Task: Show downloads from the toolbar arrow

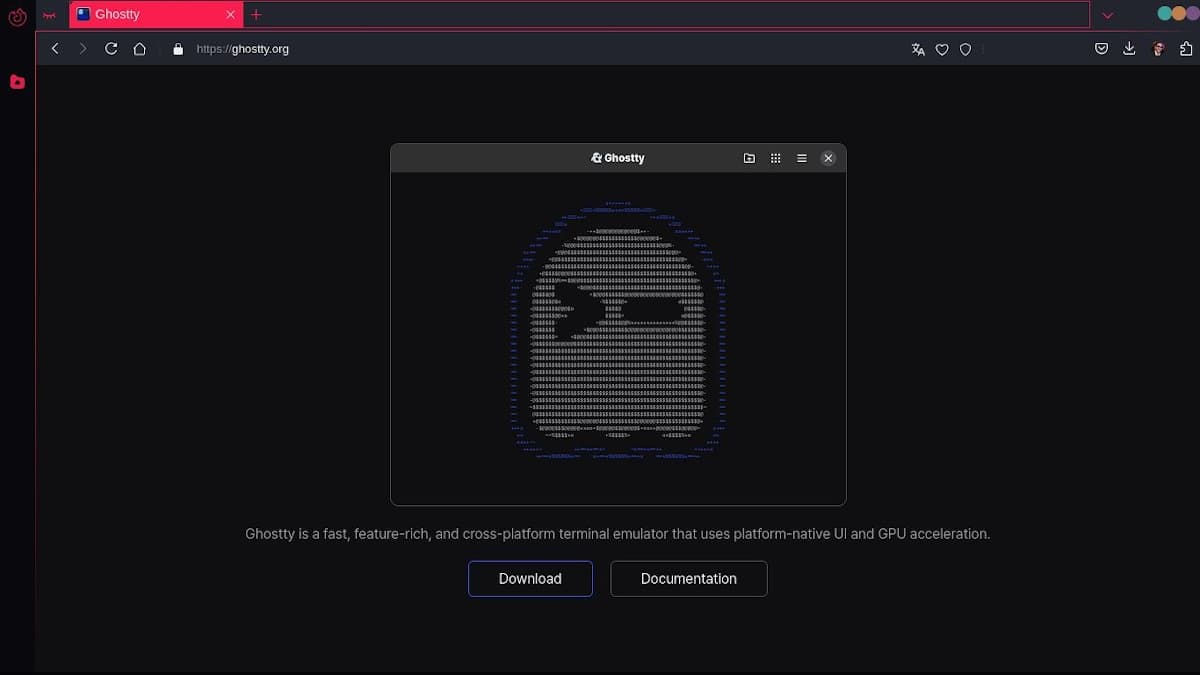Action: tap(1129, 48)
